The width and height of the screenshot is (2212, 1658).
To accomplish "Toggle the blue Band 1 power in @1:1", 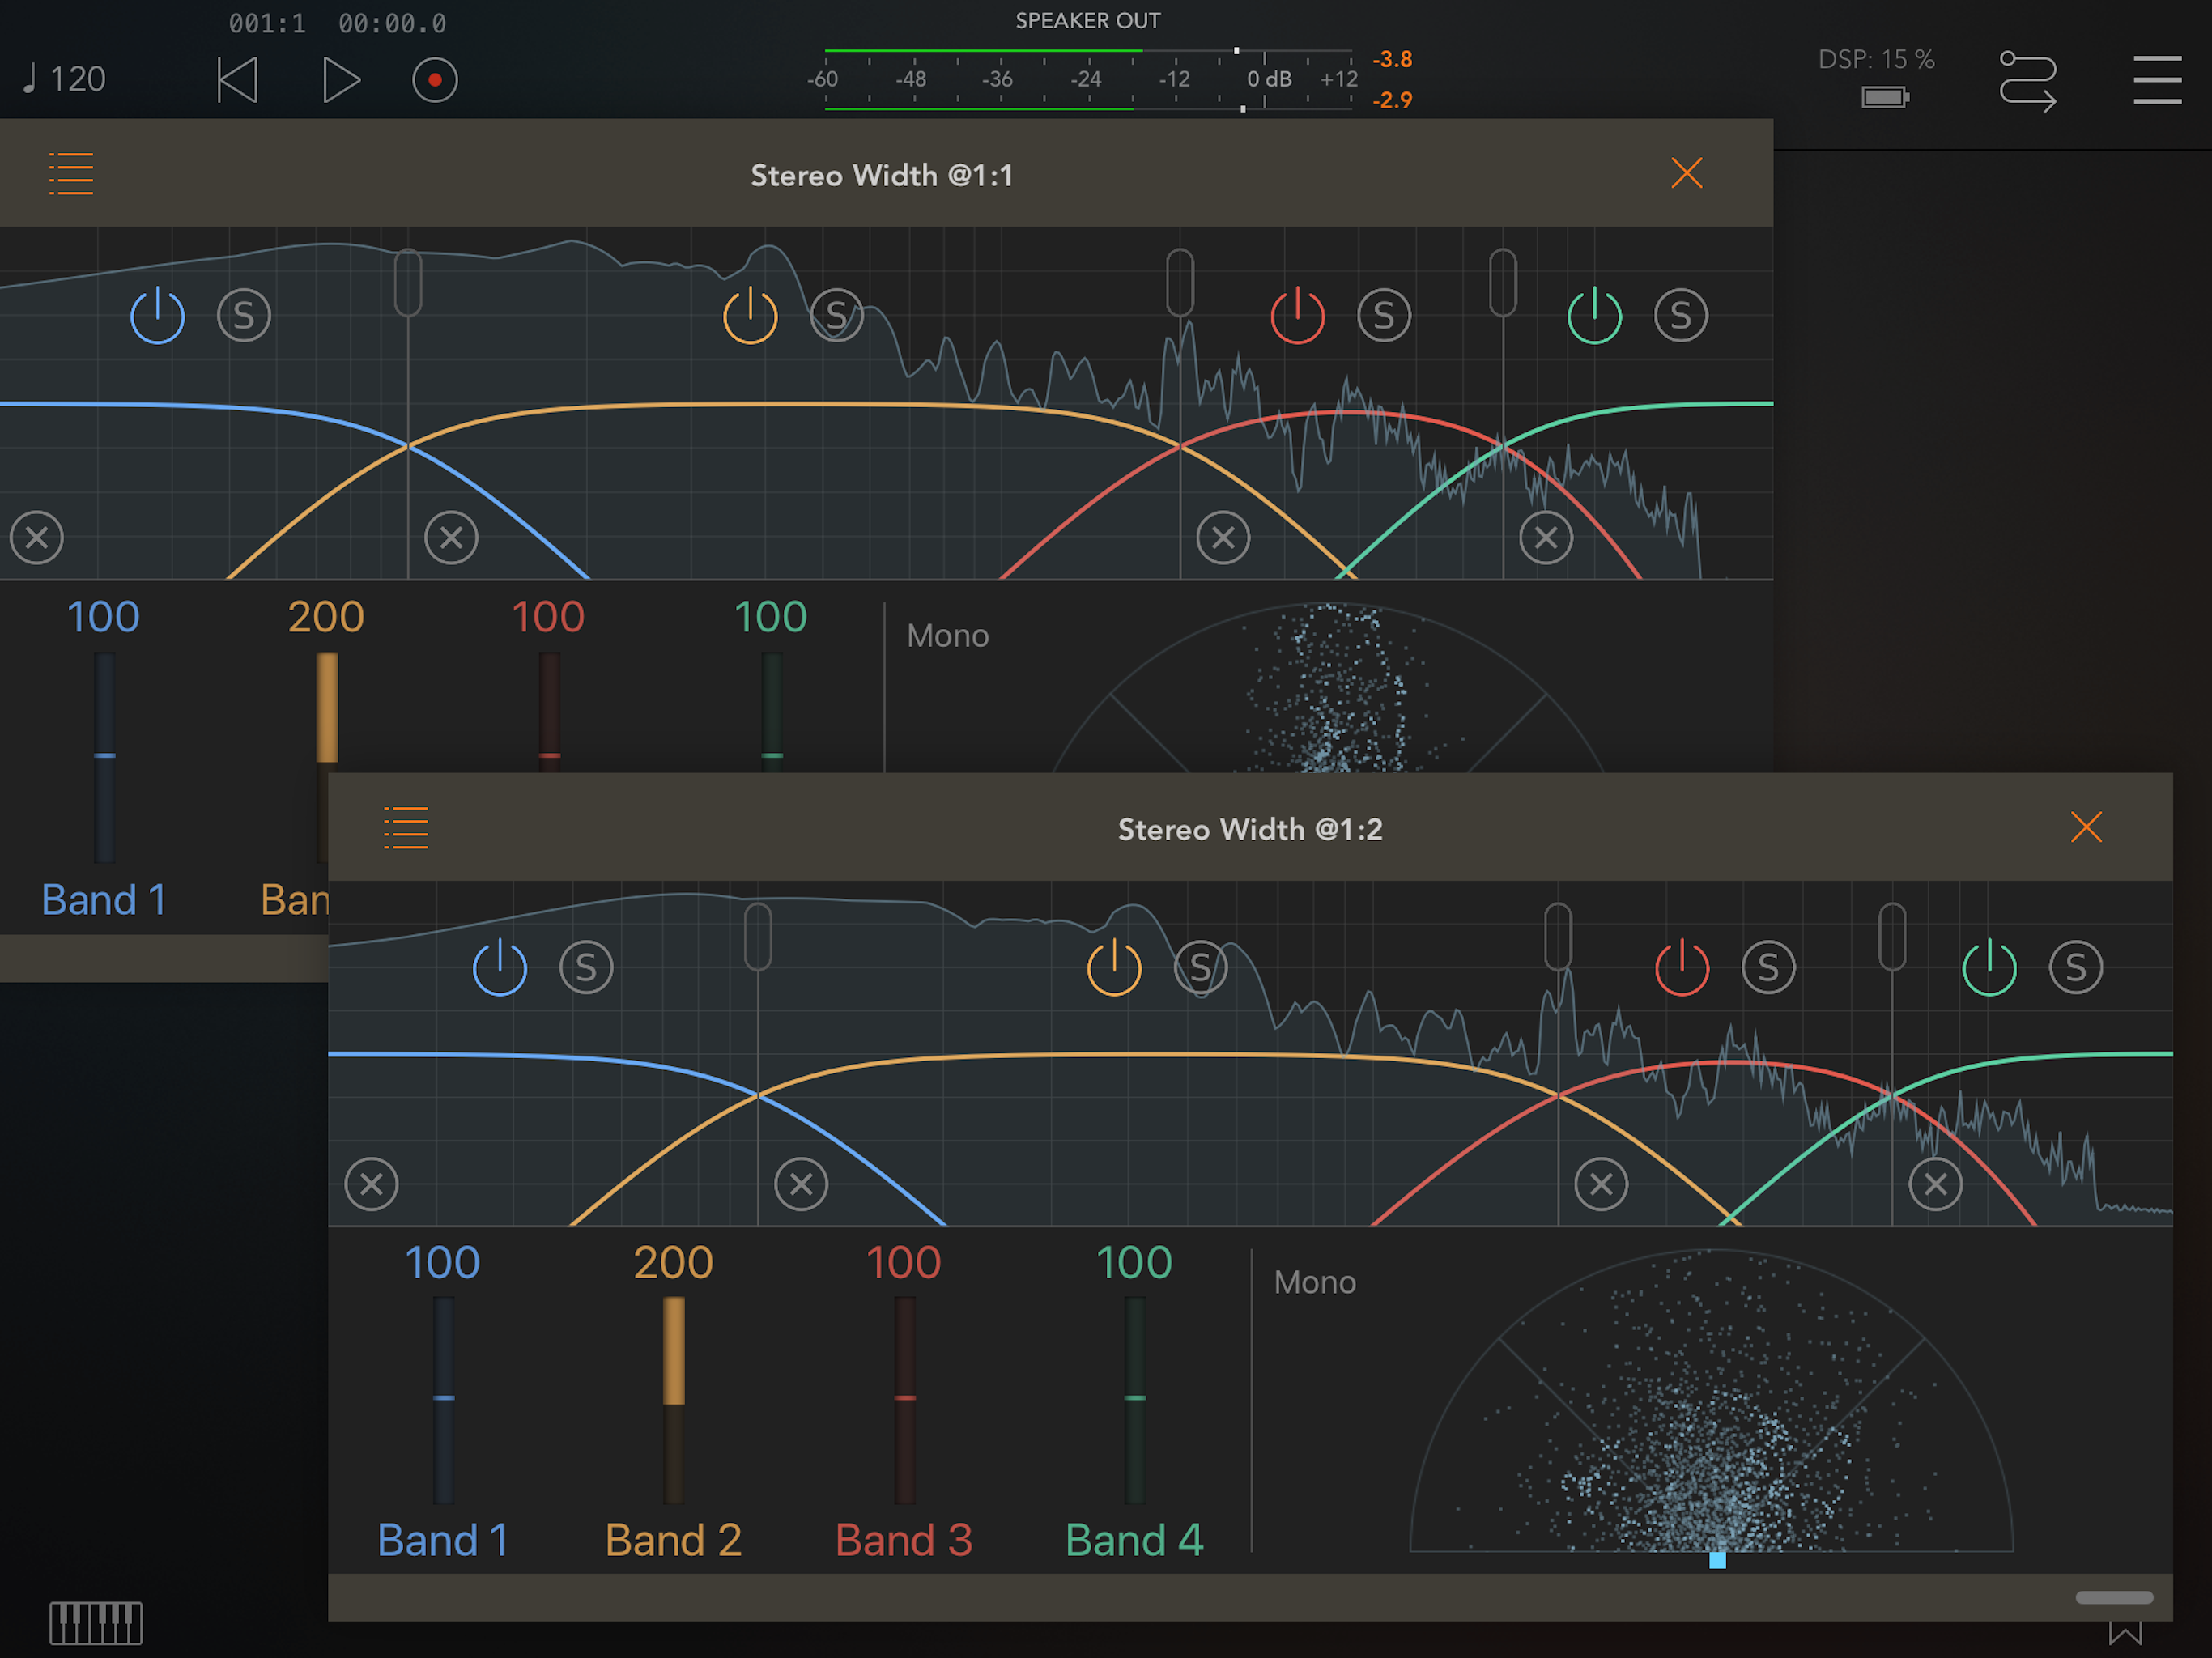I will pos(158,316).
